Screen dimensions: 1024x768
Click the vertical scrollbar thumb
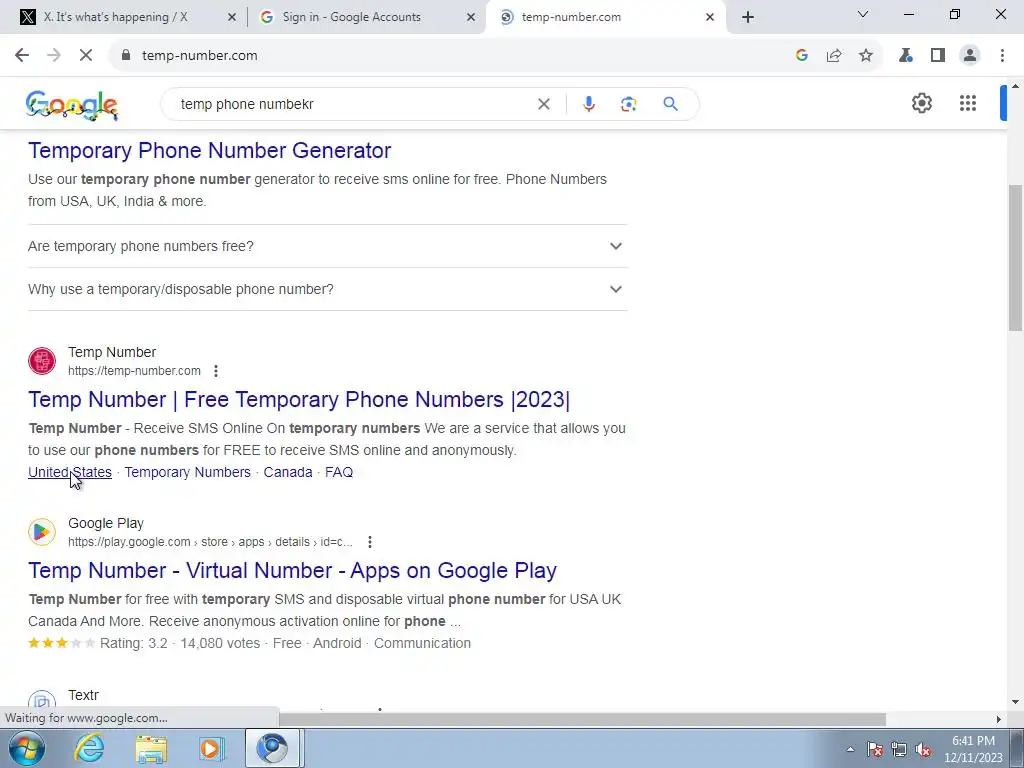coord(1016,257)
